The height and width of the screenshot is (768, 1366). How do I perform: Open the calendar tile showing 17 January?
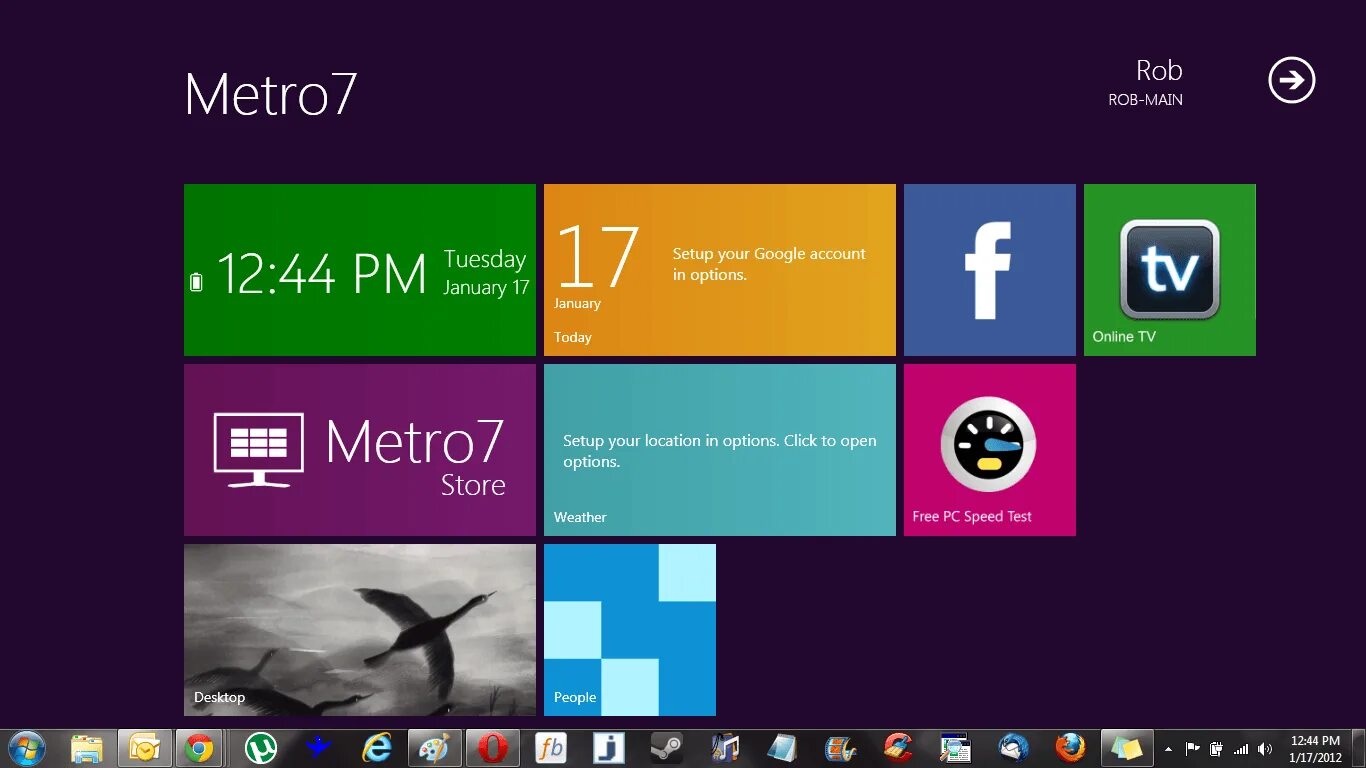pyautogui.click(x=720, y=270)
